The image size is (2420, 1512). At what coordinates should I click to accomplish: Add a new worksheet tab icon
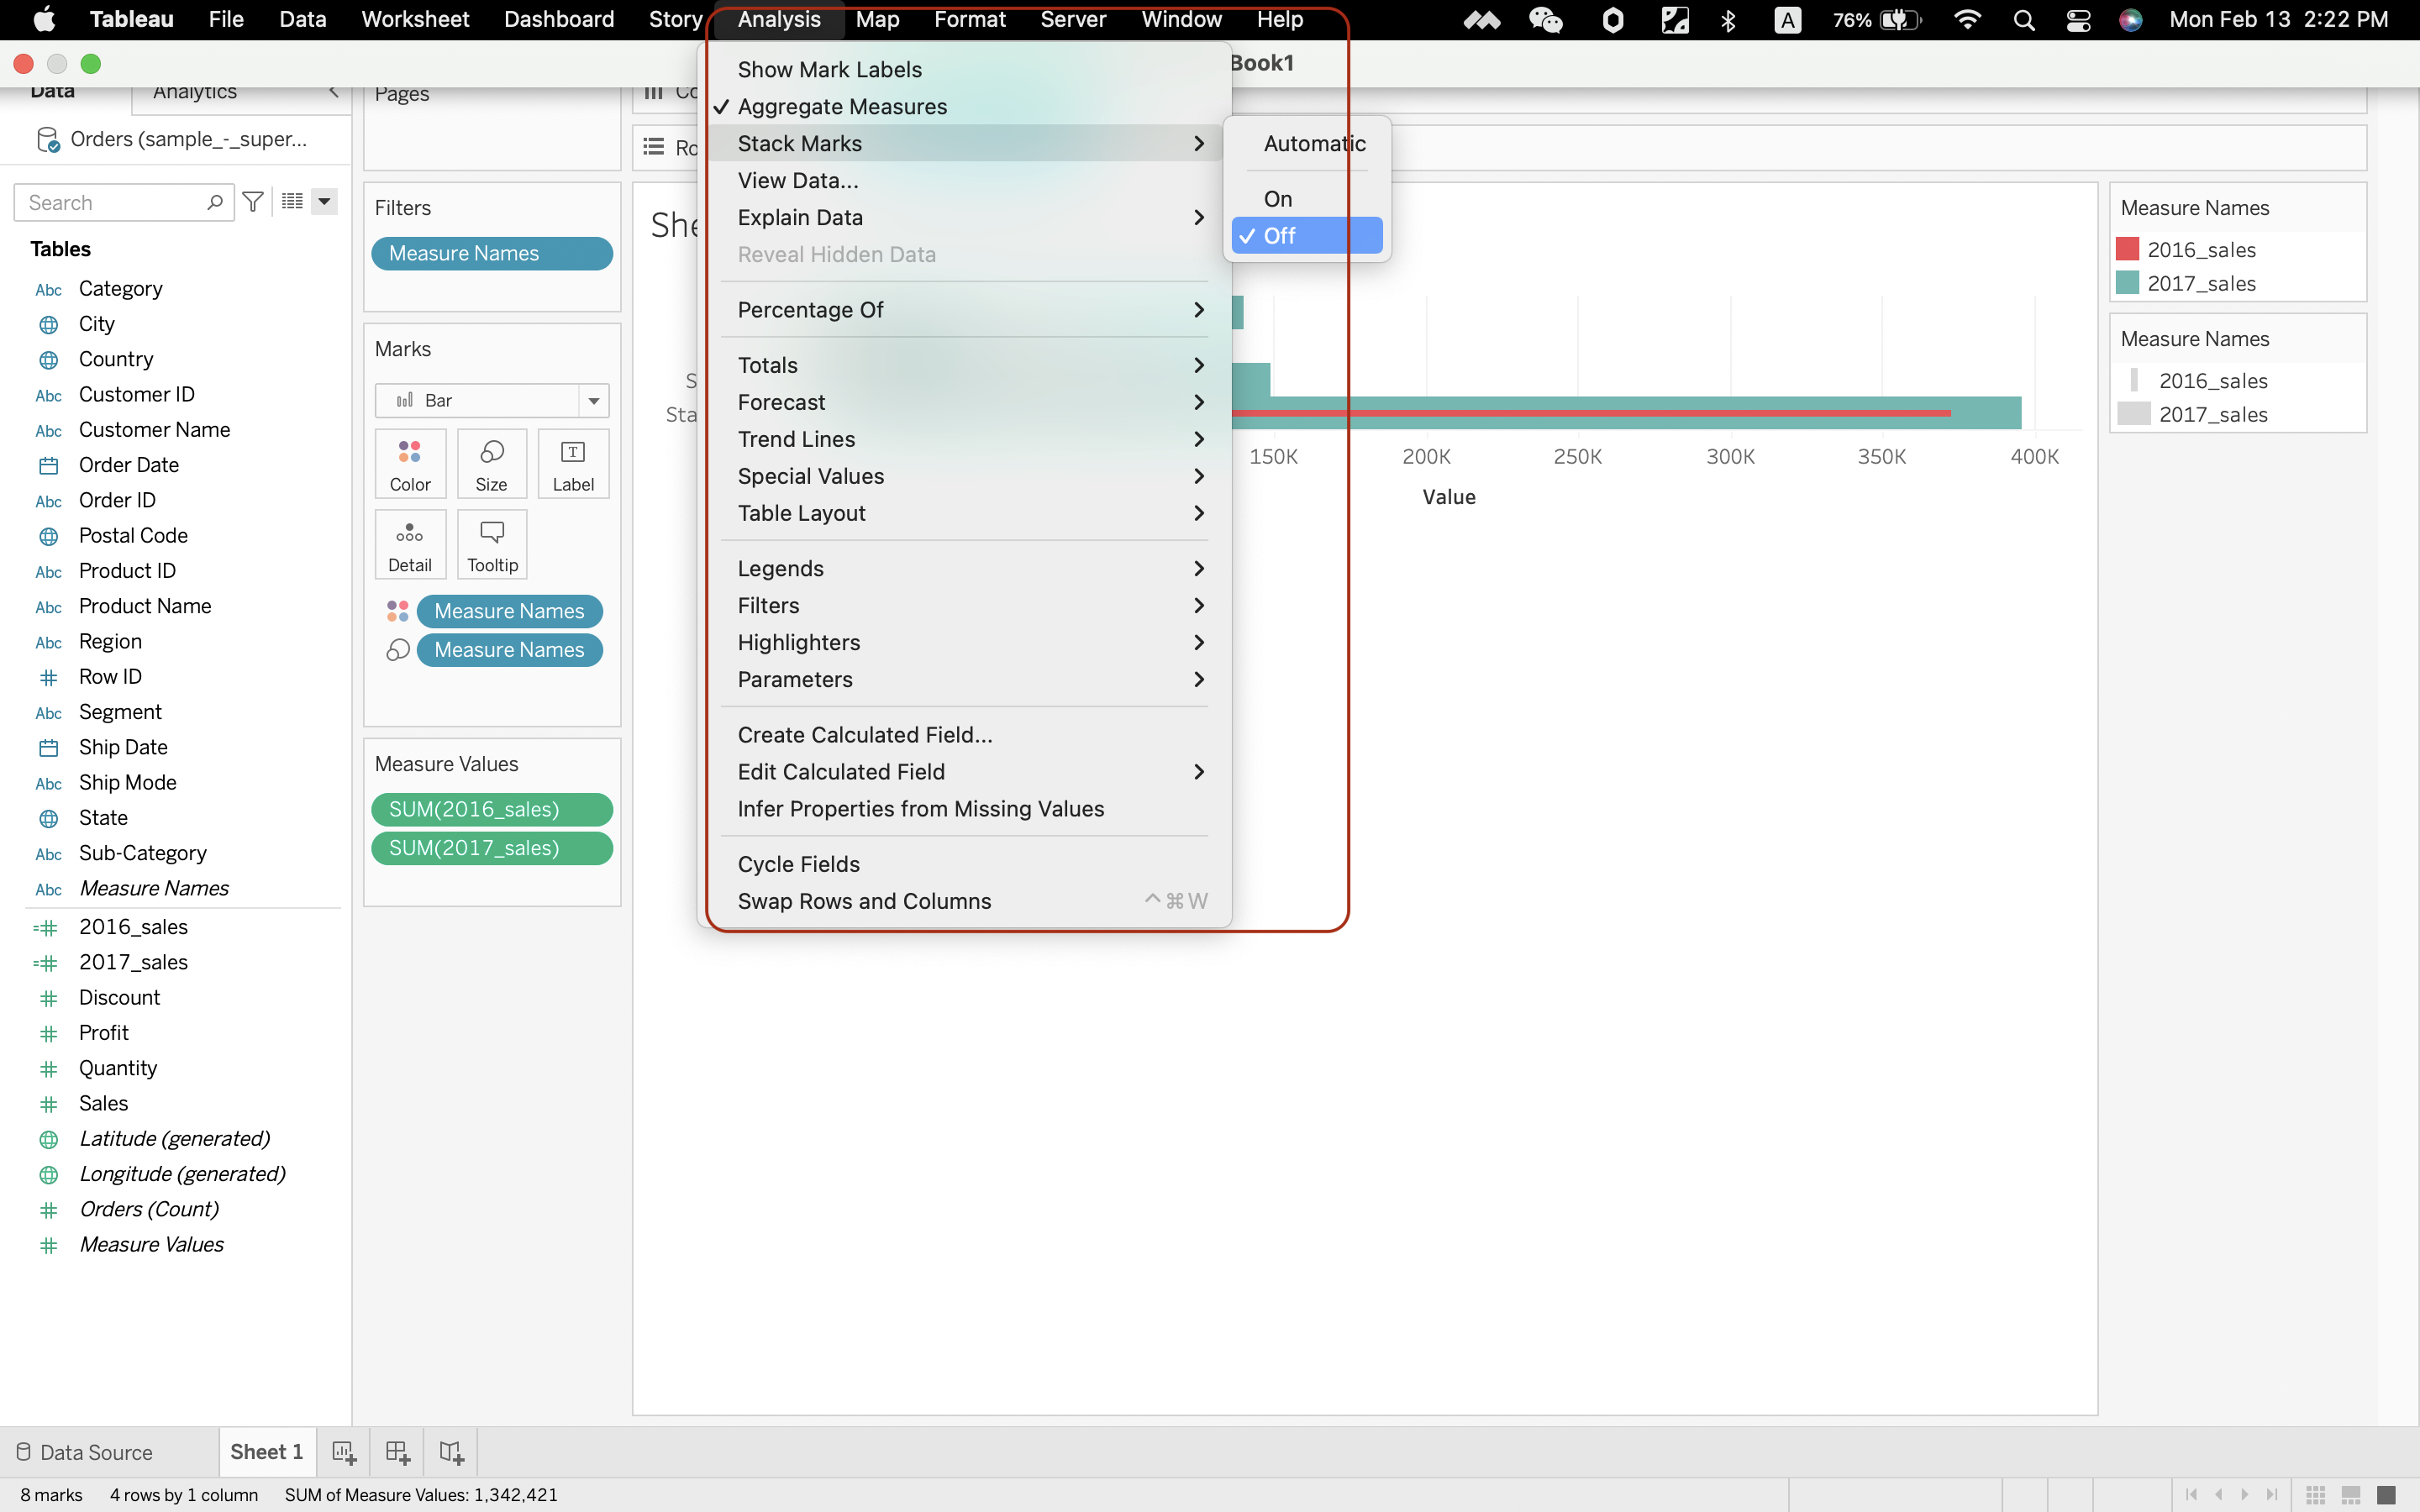click(x=344, y=1452)
